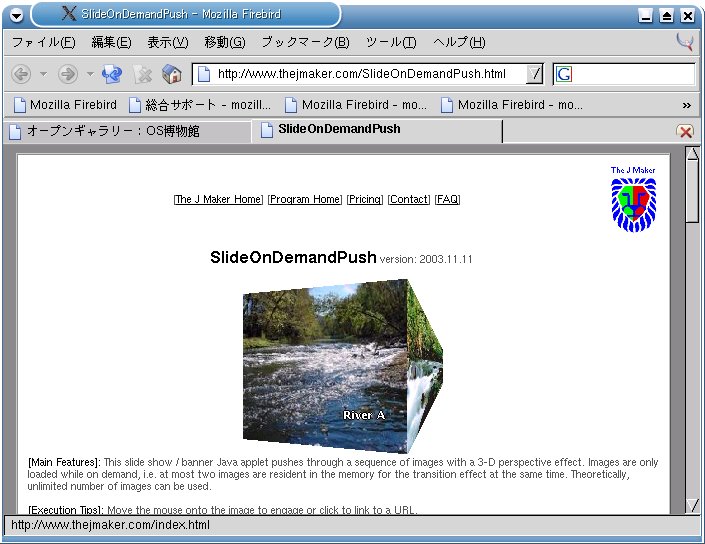Follow the Program Home link
705x544 pixels.
pos(305,199)
